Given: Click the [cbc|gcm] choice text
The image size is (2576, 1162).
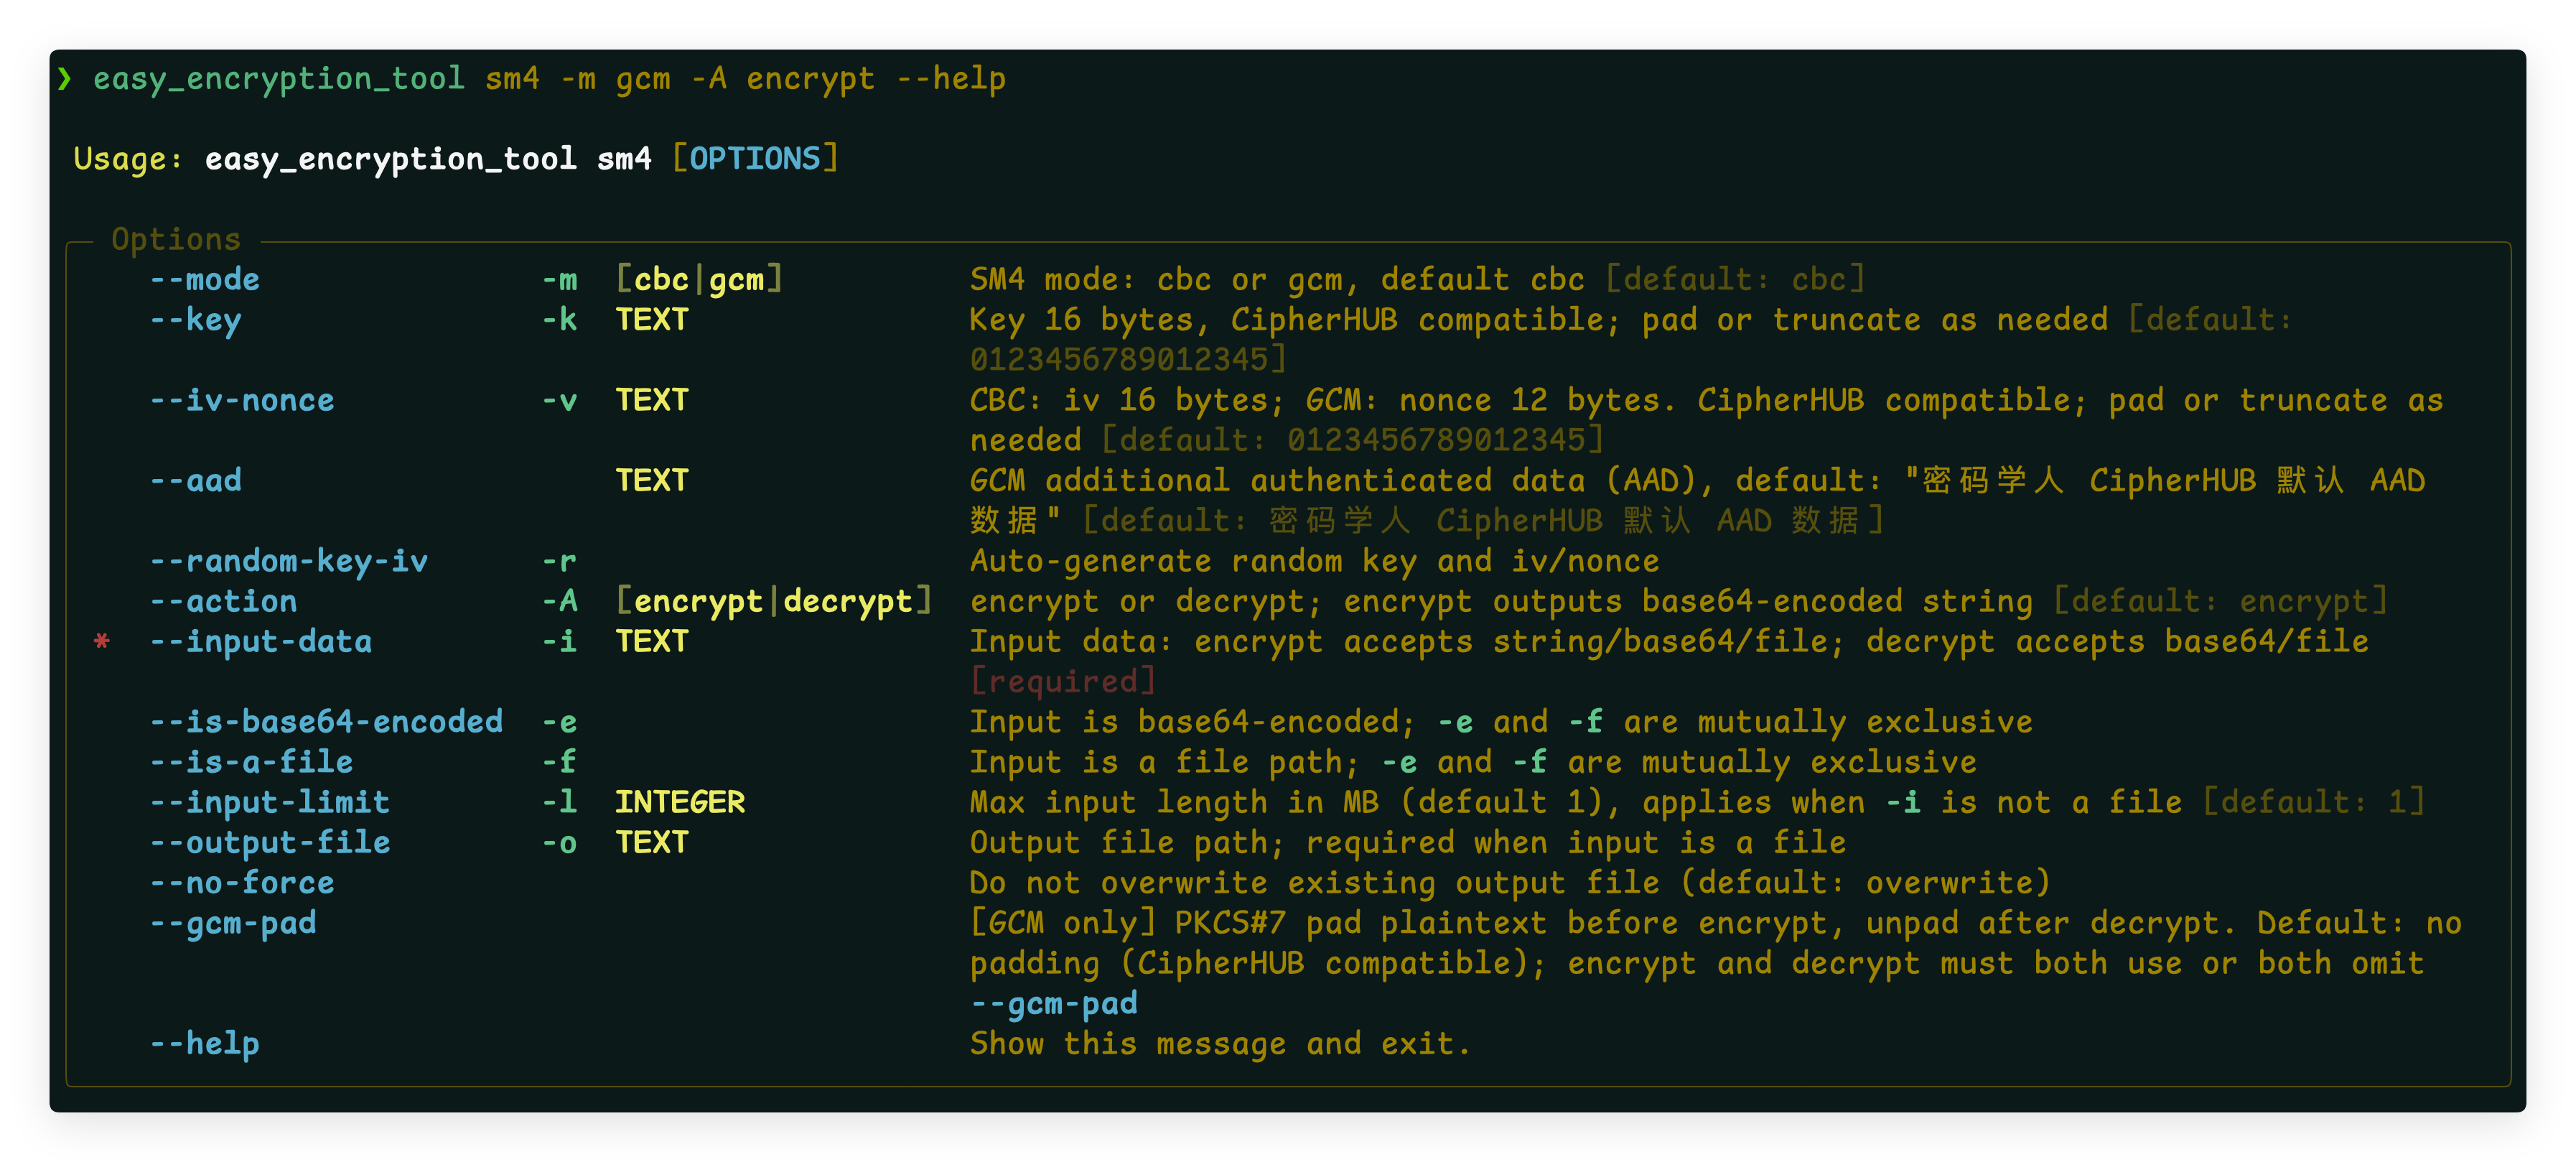Looking at the screenshot, I should pos(699,279).
